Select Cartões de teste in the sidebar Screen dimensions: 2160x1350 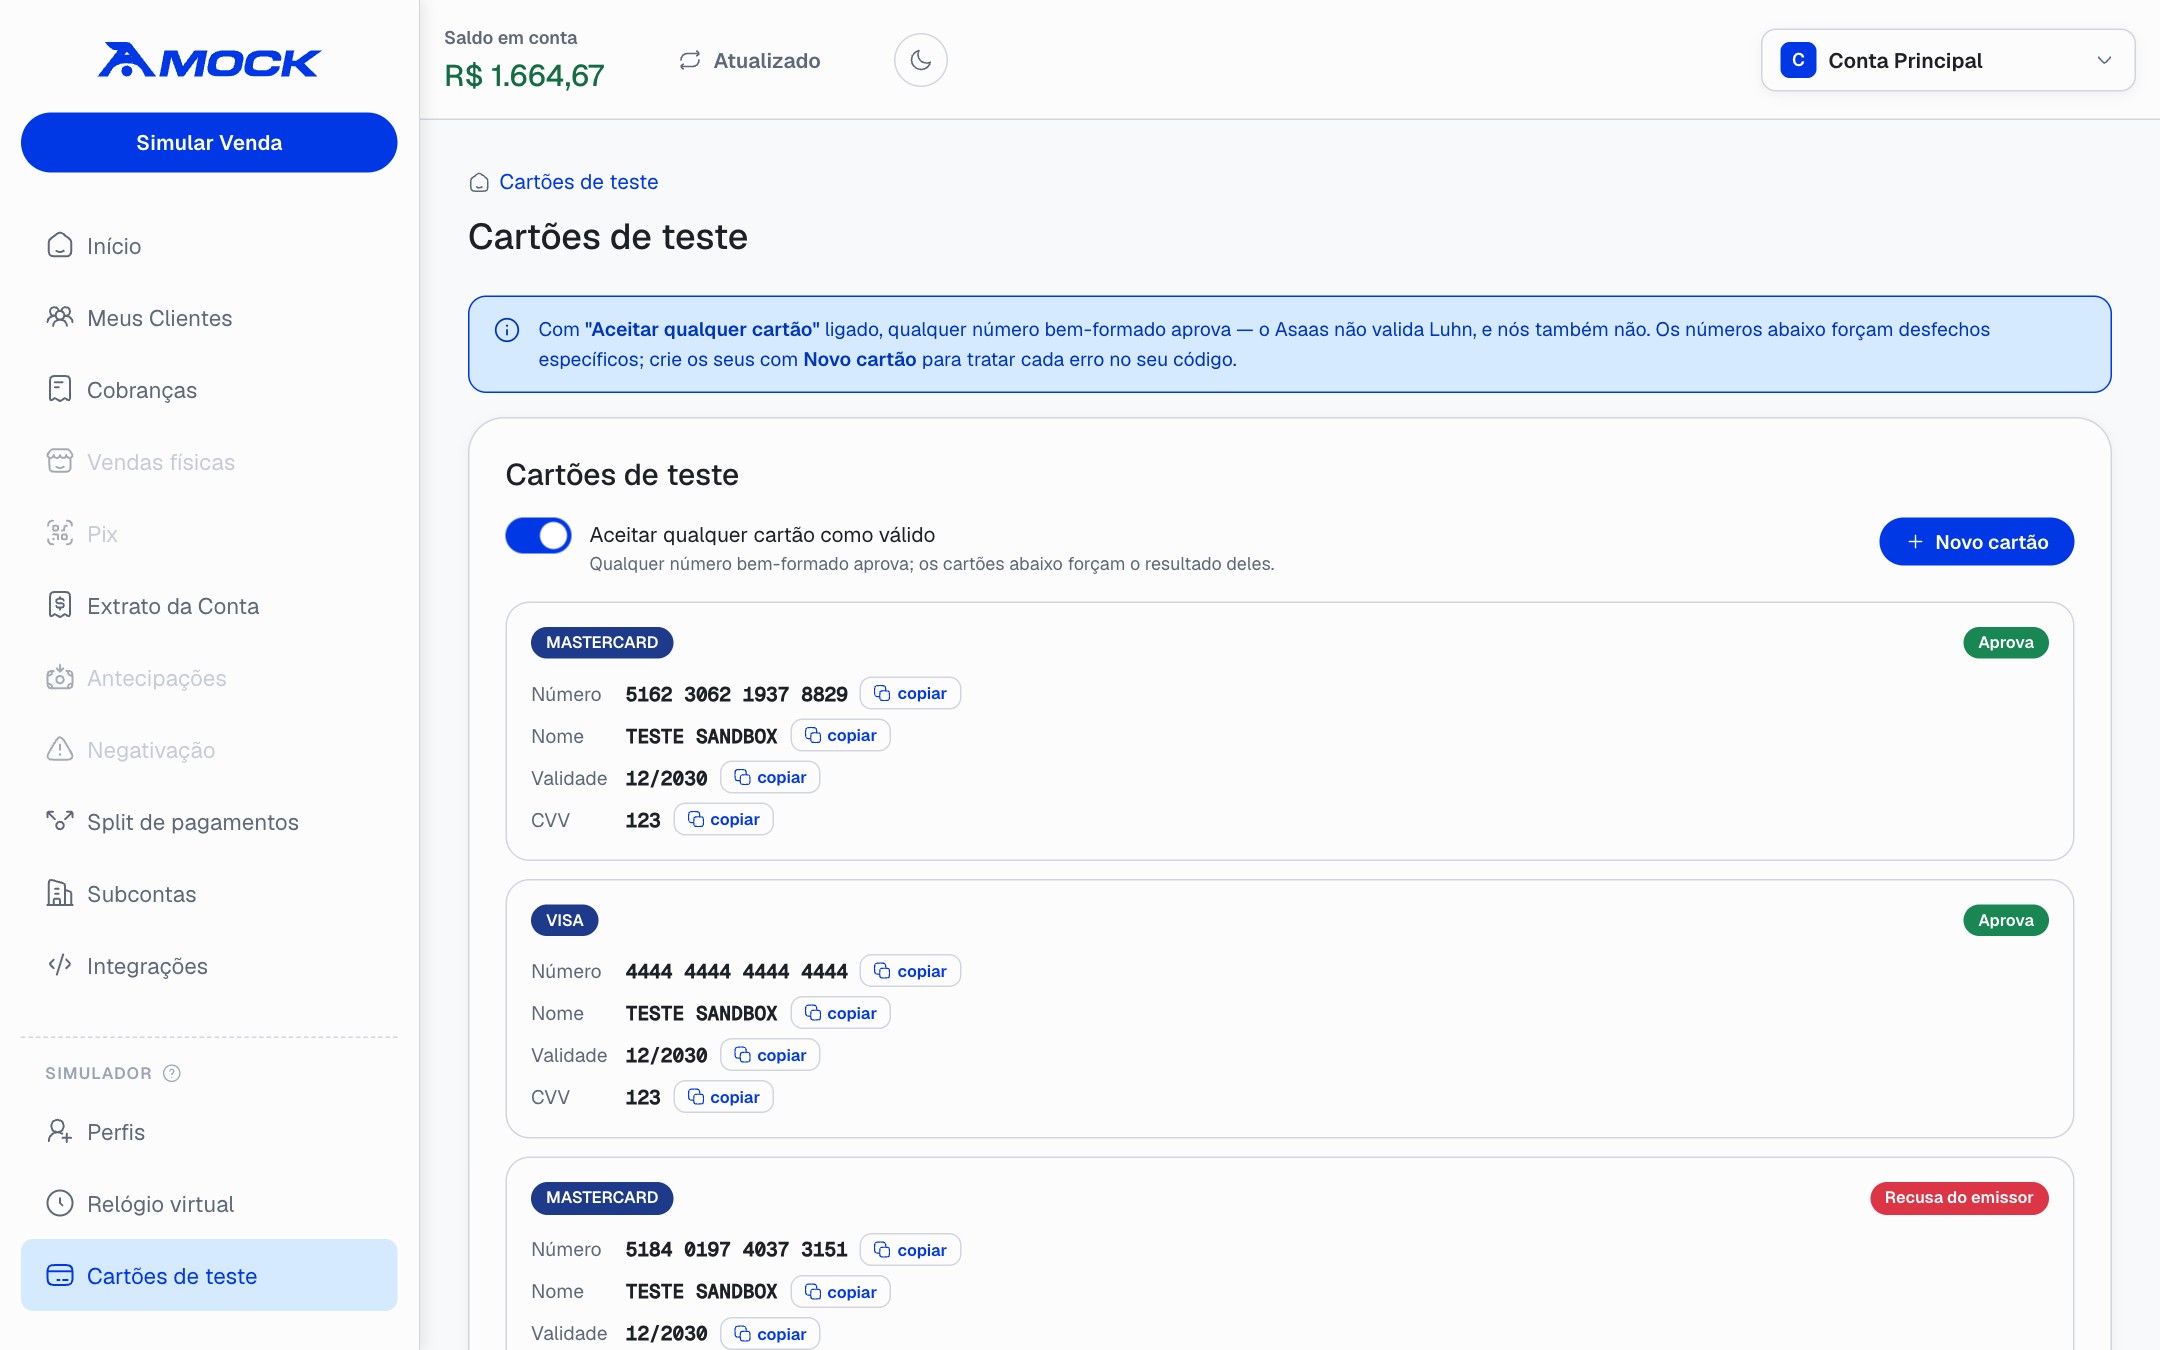(209, 1275)
